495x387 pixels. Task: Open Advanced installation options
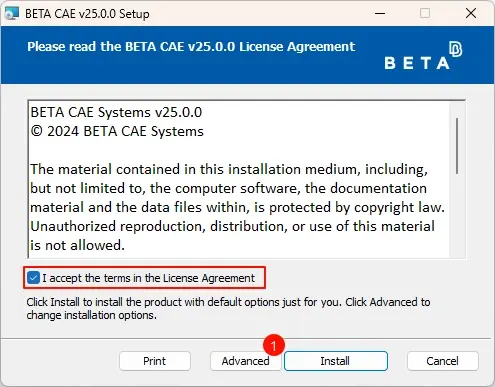[x=246, y=361]
